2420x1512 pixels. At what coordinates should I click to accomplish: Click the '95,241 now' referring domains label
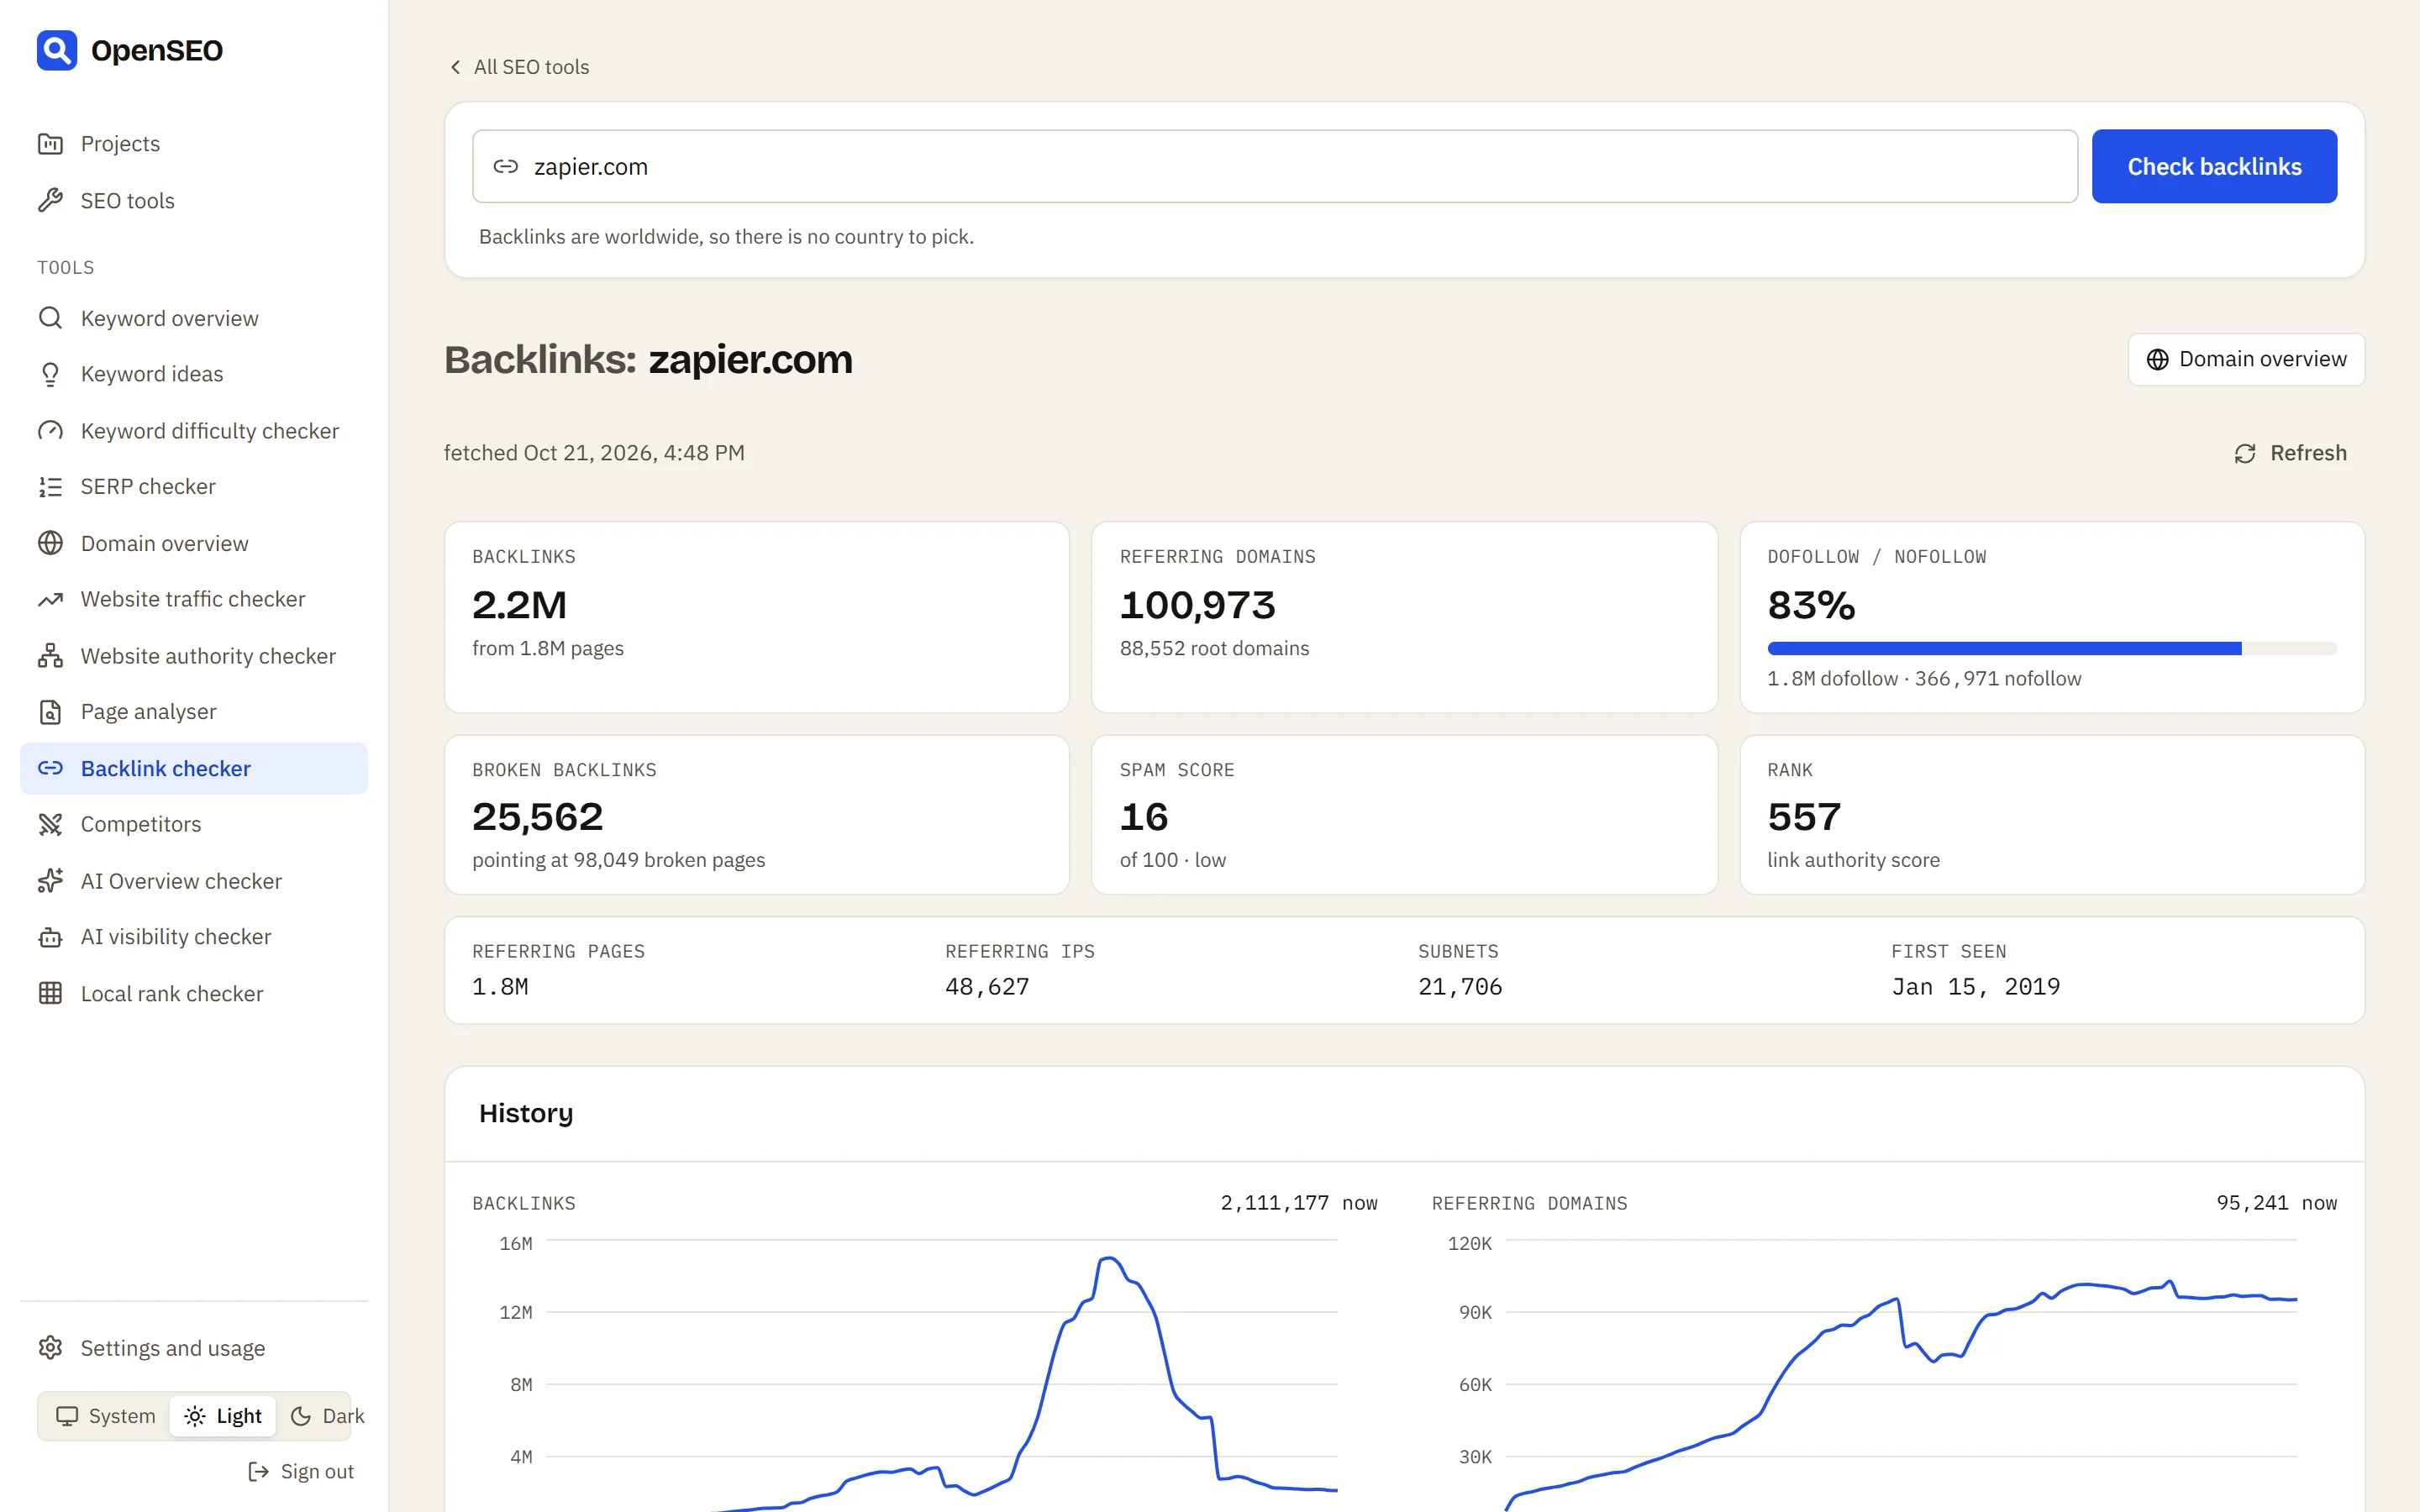pos(2276,1203)
